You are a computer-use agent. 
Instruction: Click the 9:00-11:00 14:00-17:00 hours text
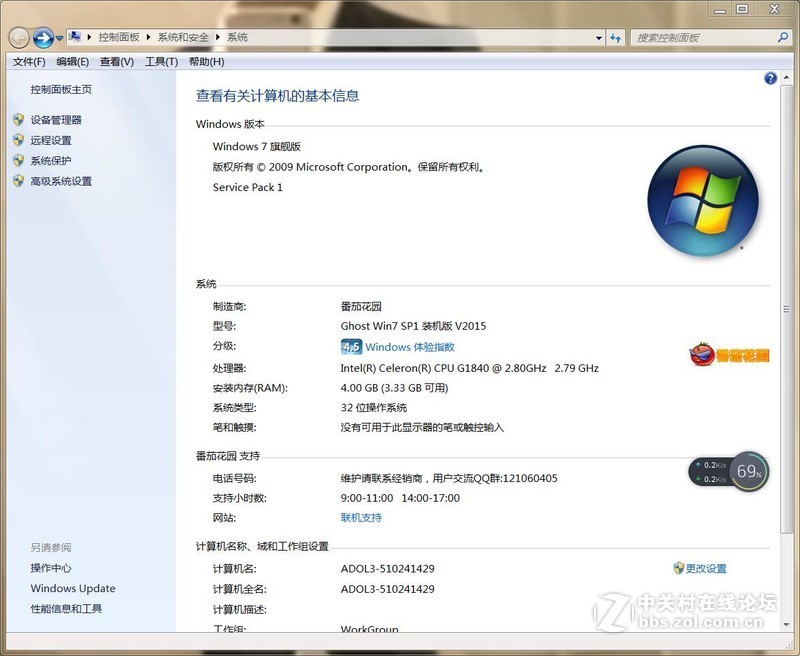pyautogui.click(x=401, y=498)
